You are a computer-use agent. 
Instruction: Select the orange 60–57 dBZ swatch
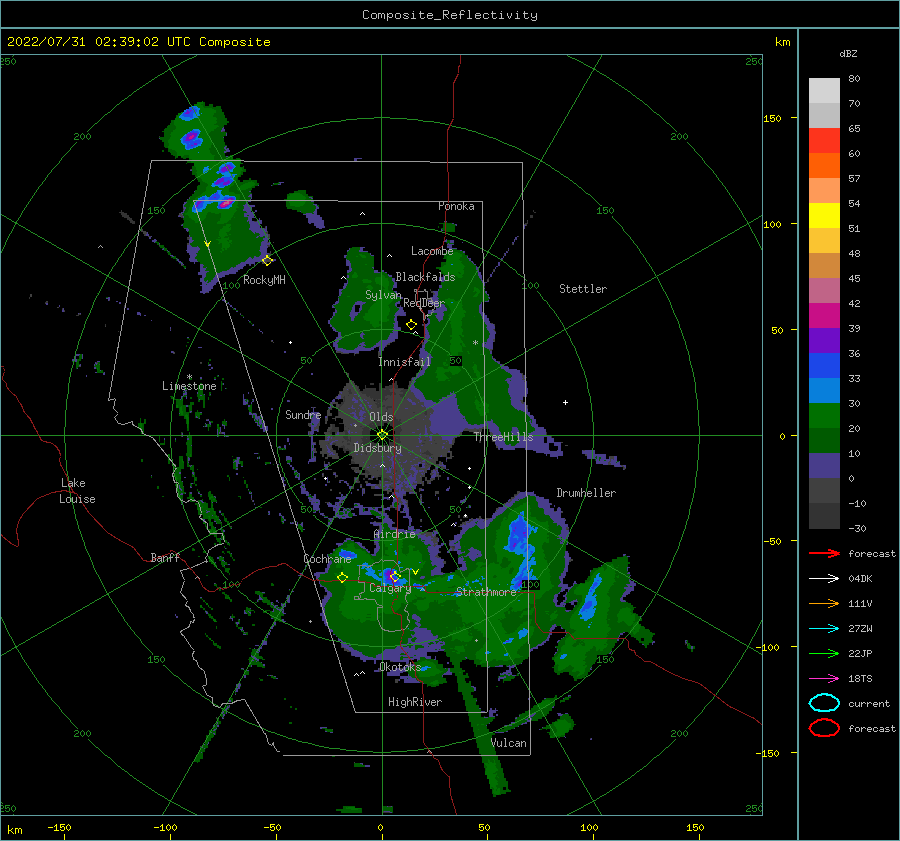tap(824, 166)
